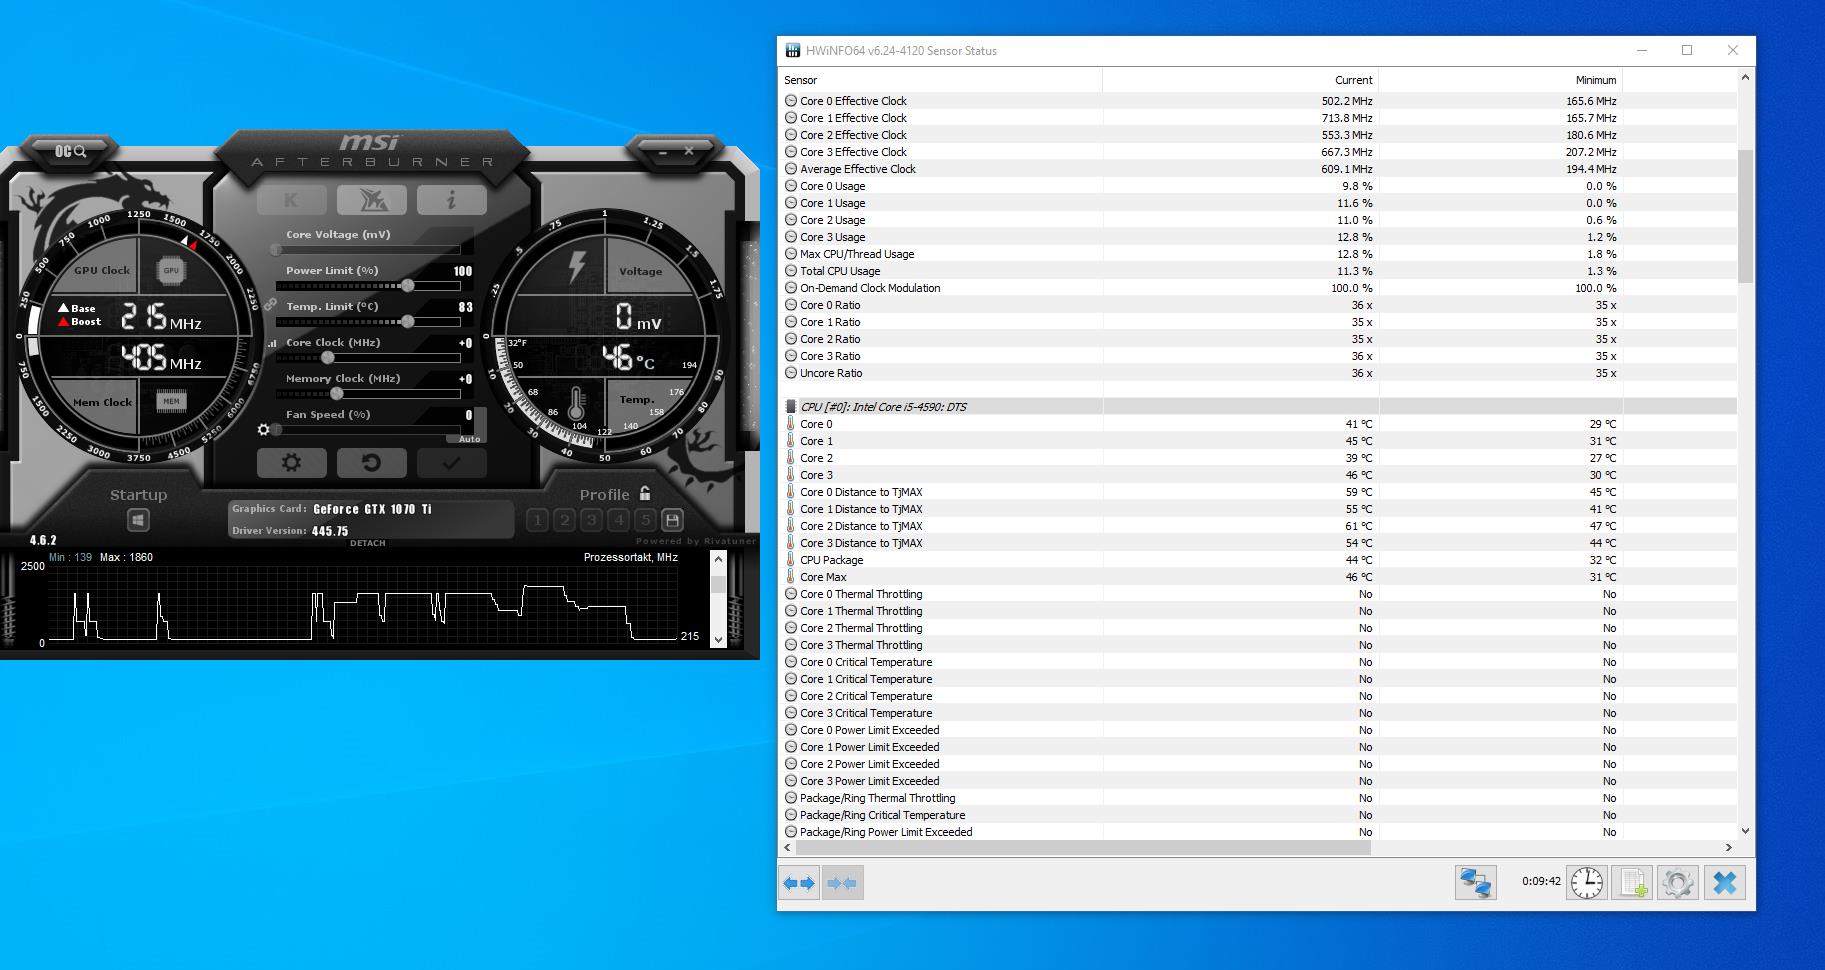The height and width of the screenshot is (970, 1825).
Task: Adjust the Power Limit slider handle
Action: pos(408,286)
